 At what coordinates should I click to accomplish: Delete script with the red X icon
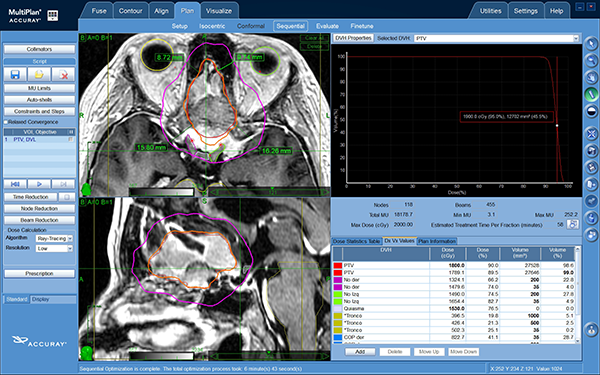coord(64,74)
